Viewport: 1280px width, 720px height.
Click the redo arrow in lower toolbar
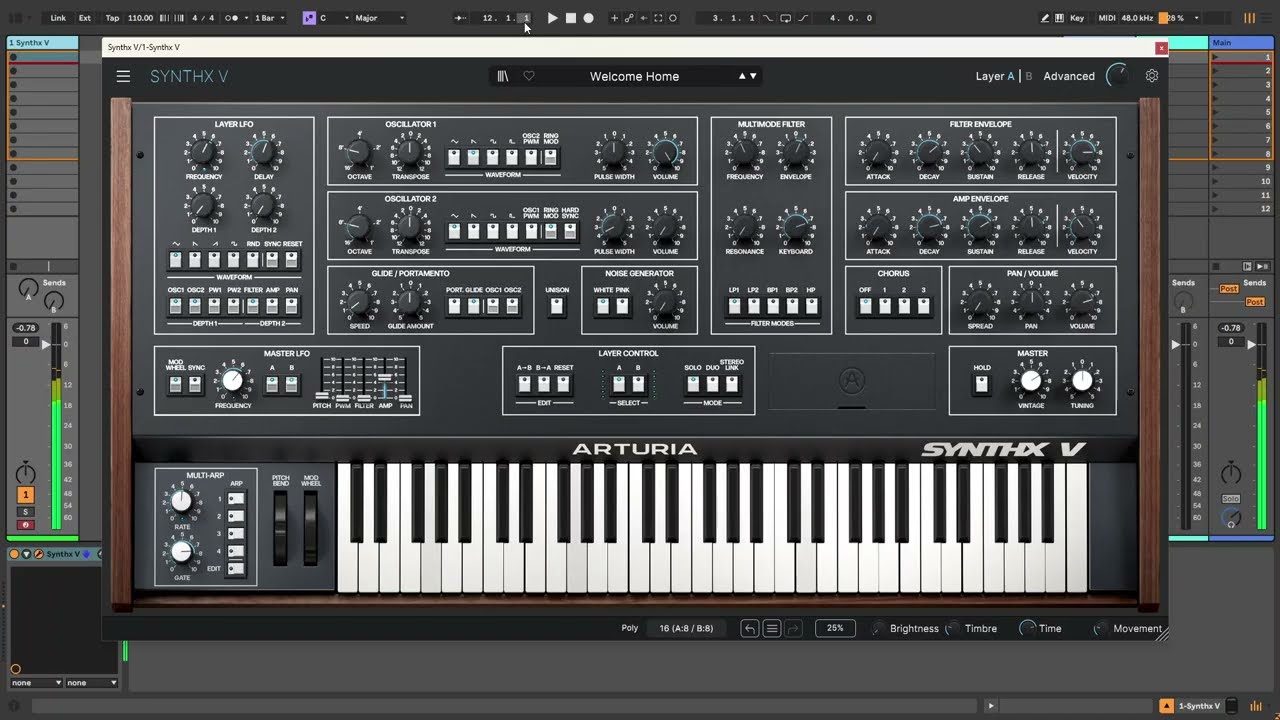pyautogui.click(x=793, y=628)
